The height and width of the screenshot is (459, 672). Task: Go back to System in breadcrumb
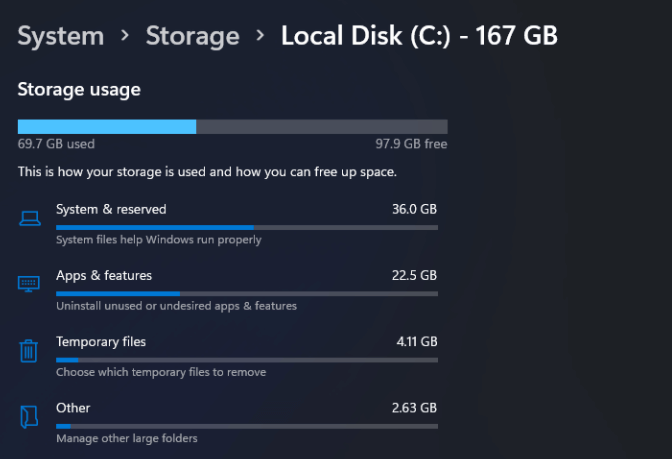61,37
